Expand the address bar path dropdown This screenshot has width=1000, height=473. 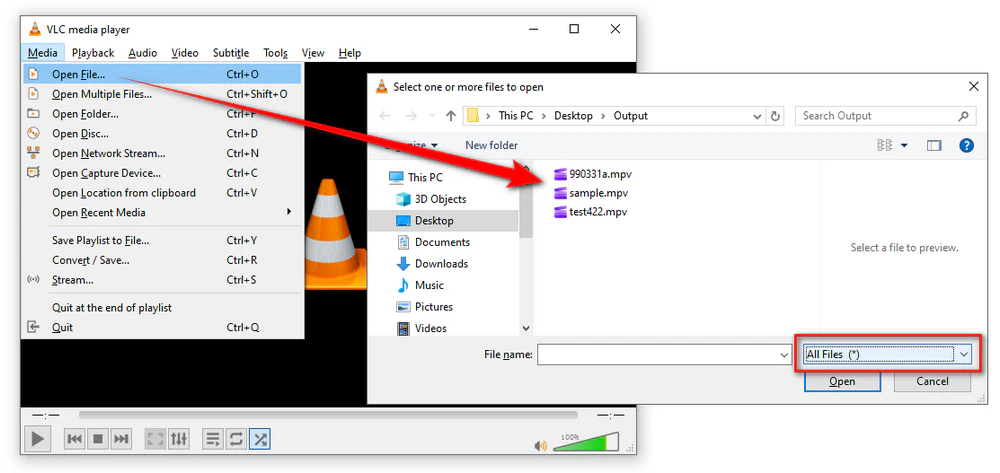coord(757,117)
